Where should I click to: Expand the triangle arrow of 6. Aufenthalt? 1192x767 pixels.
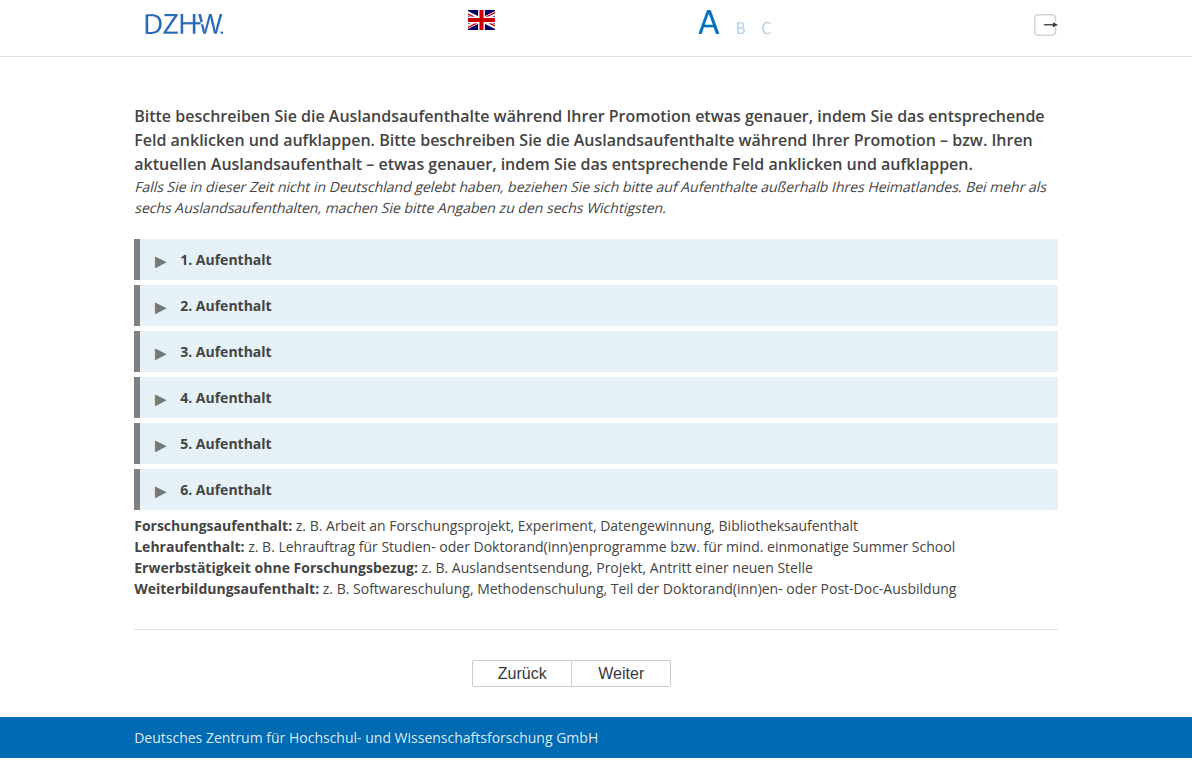point(160,491)
